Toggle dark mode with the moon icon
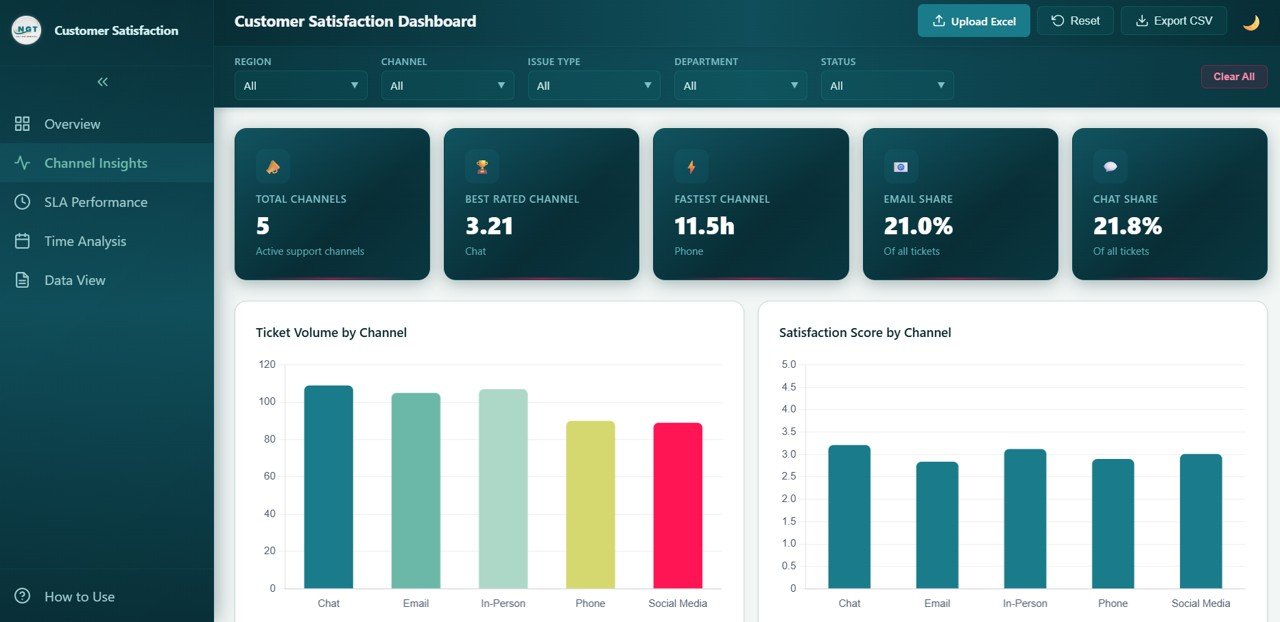Image resolution: width=1280 pixels, height=622 pixels. pyautogui.click(x=1251, y=20)
